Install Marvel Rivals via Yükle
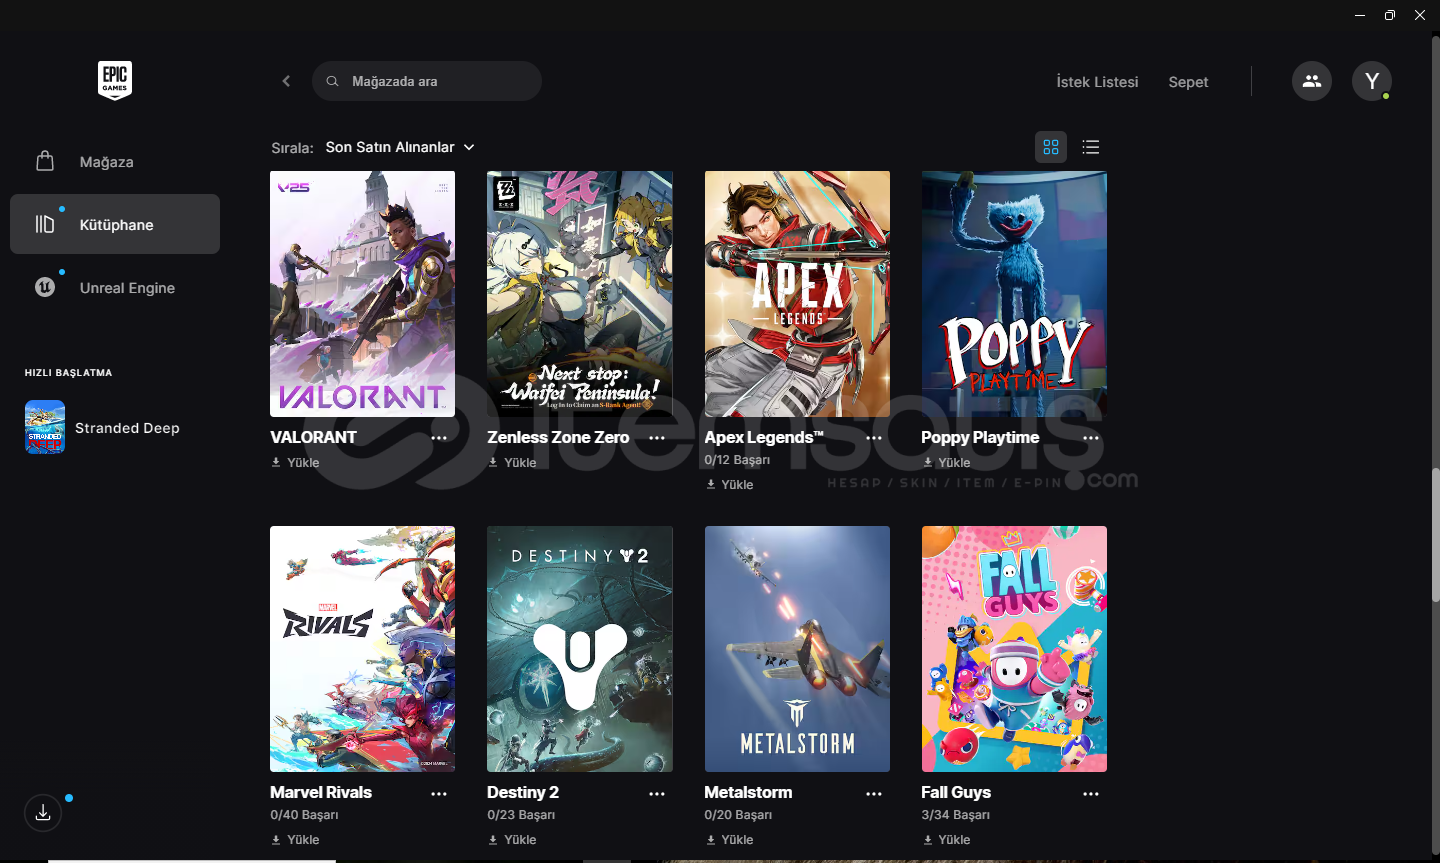The image size is (1440, 863). pyautogui.click(x=296, y=839)
